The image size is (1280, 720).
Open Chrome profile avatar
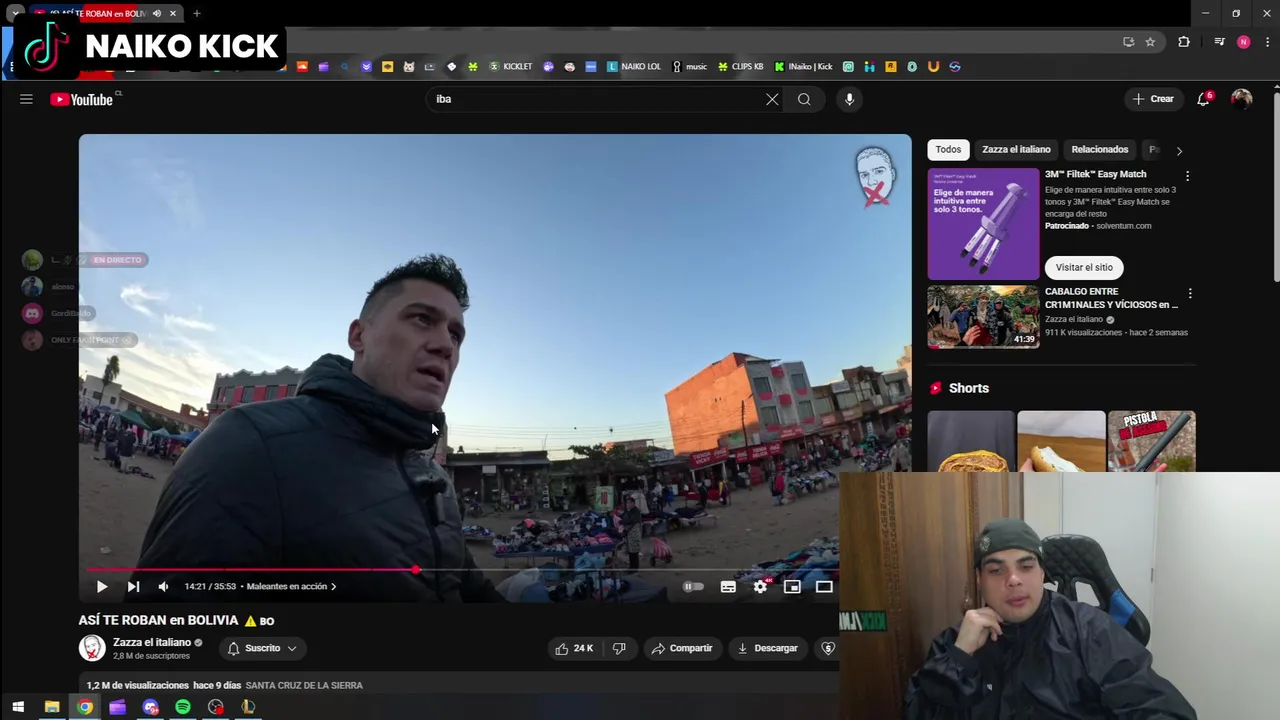coord(1243,42)
